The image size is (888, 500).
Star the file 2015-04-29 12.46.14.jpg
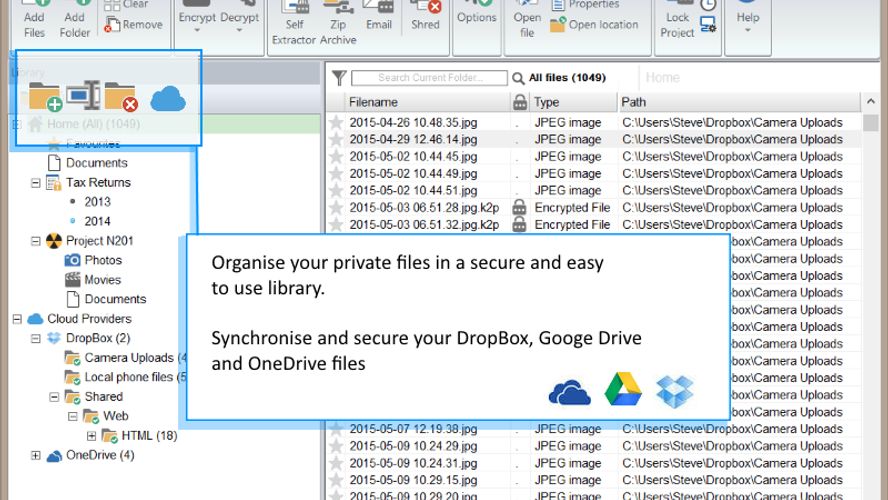coord(336,139)
